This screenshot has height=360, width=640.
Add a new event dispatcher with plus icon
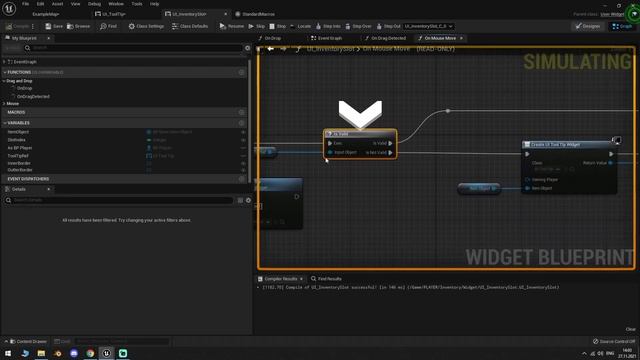point(242,179)
